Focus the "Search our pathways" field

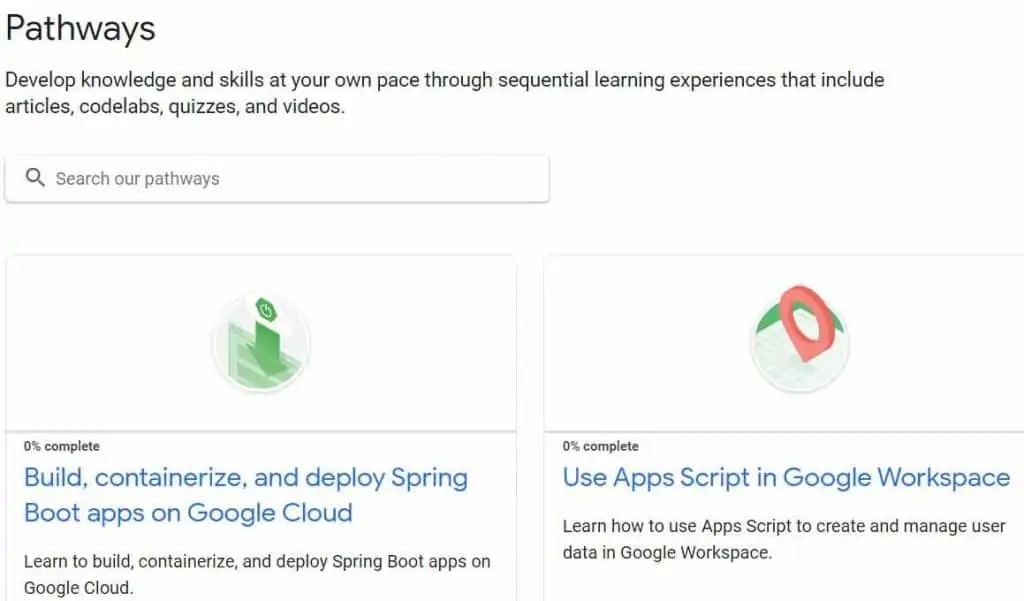[x=290, y=179]
